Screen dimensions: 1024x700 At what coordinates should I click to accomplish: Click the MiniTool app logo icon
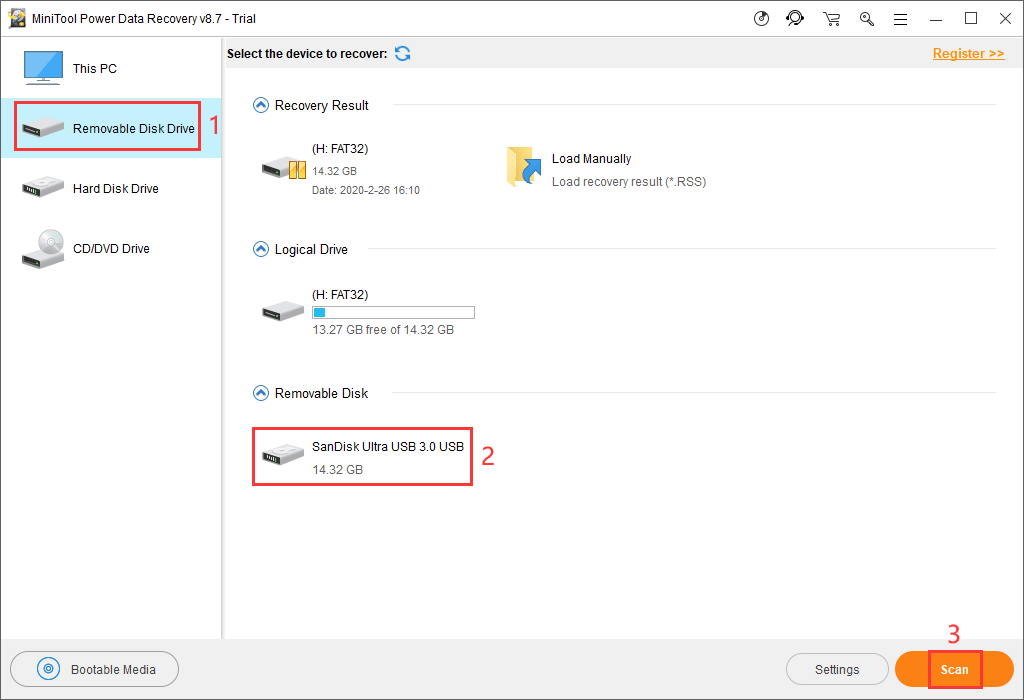coord(17,18)
